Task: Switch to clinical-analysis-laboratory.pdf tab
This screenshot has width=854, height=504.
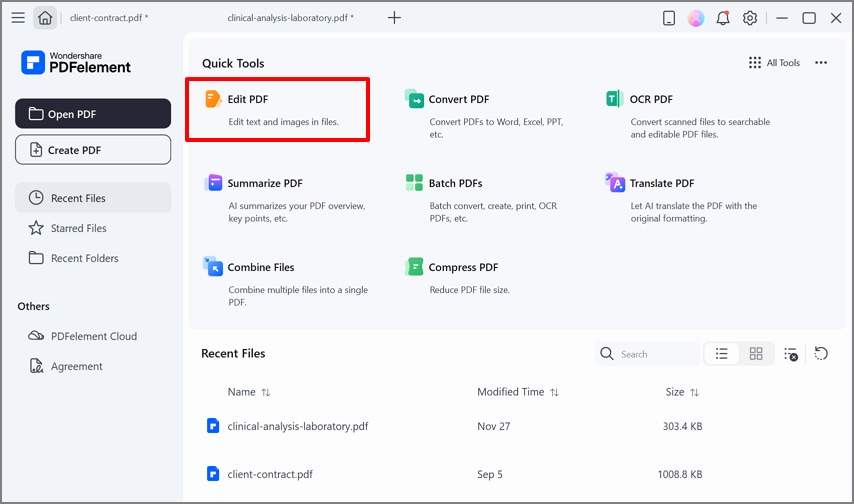Action: click(290, 18)
